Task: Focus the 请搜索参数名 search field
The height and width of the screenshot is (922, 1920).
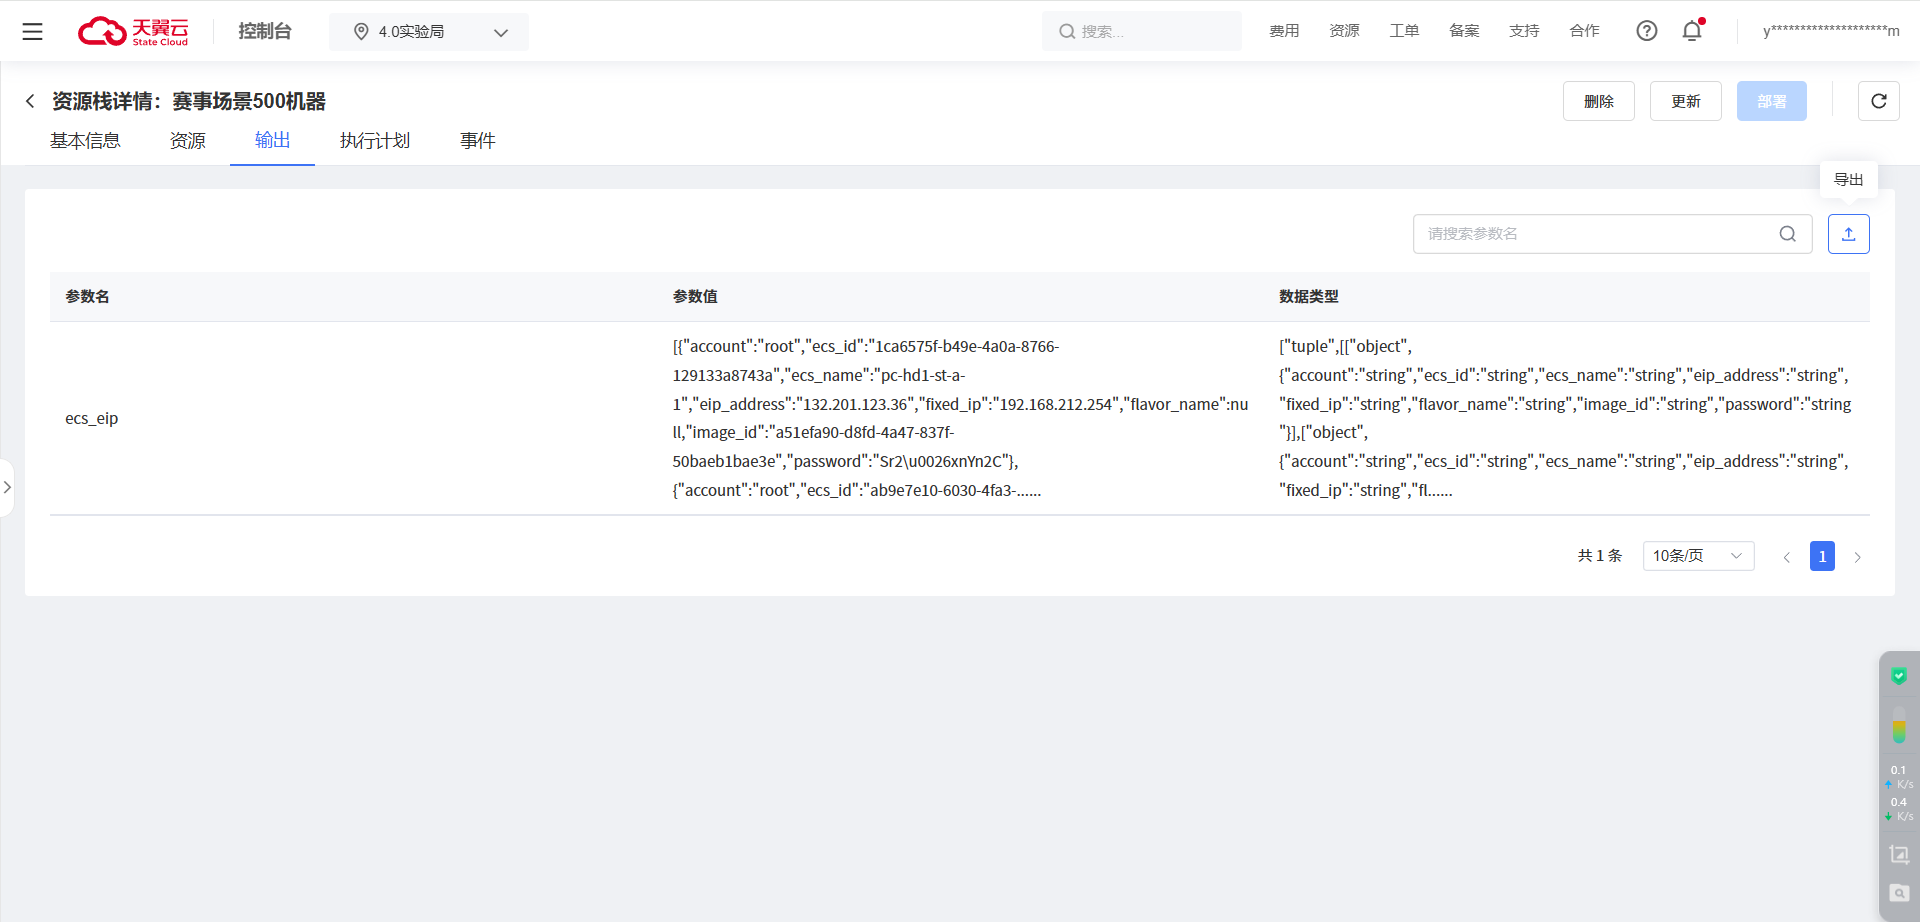Action: click(x=1595, y=234)
